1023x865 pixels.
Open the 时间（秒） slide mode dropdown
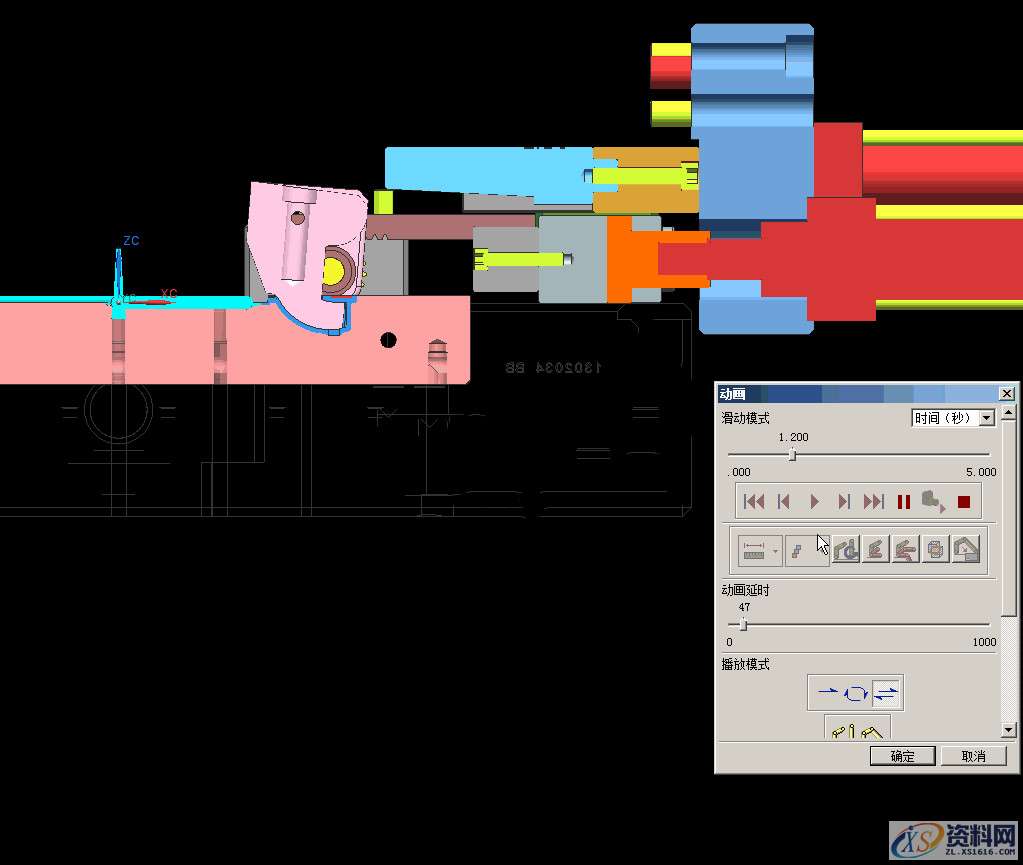[986, 418]
